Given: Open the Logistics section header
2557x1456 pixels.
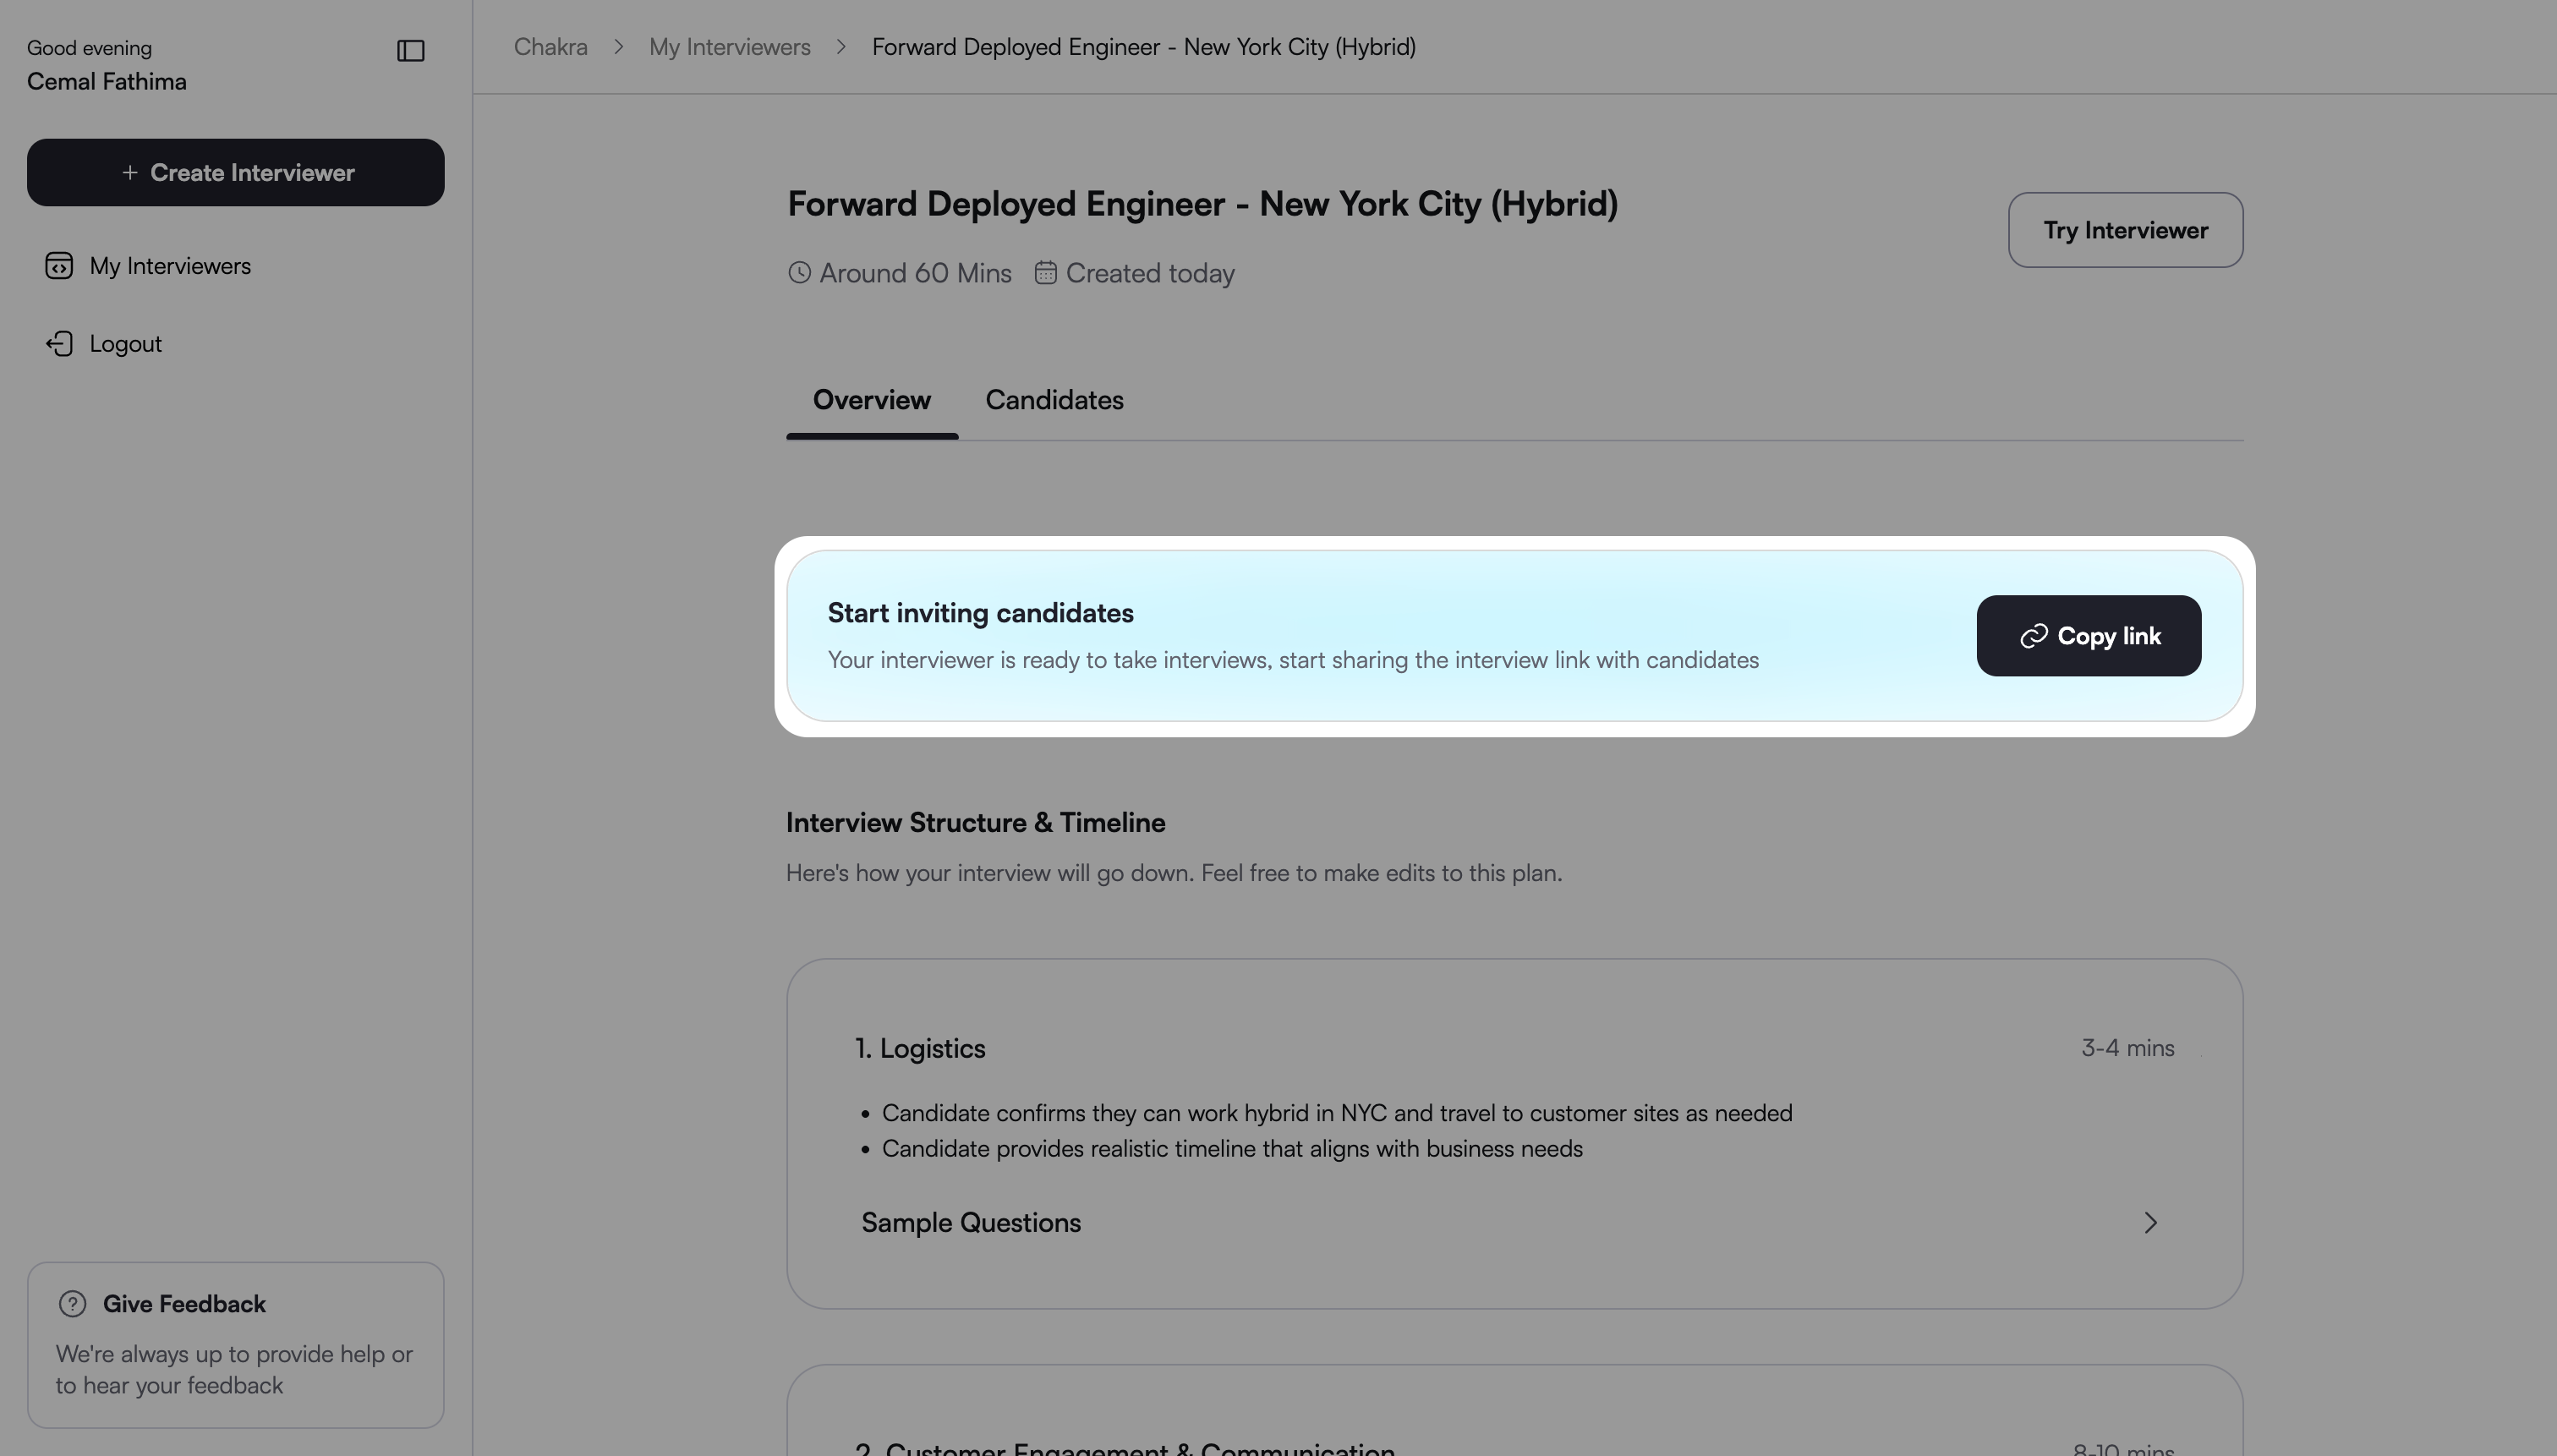Looking at the screenshot, I should pyautogui.click(x=920, y=1048).
